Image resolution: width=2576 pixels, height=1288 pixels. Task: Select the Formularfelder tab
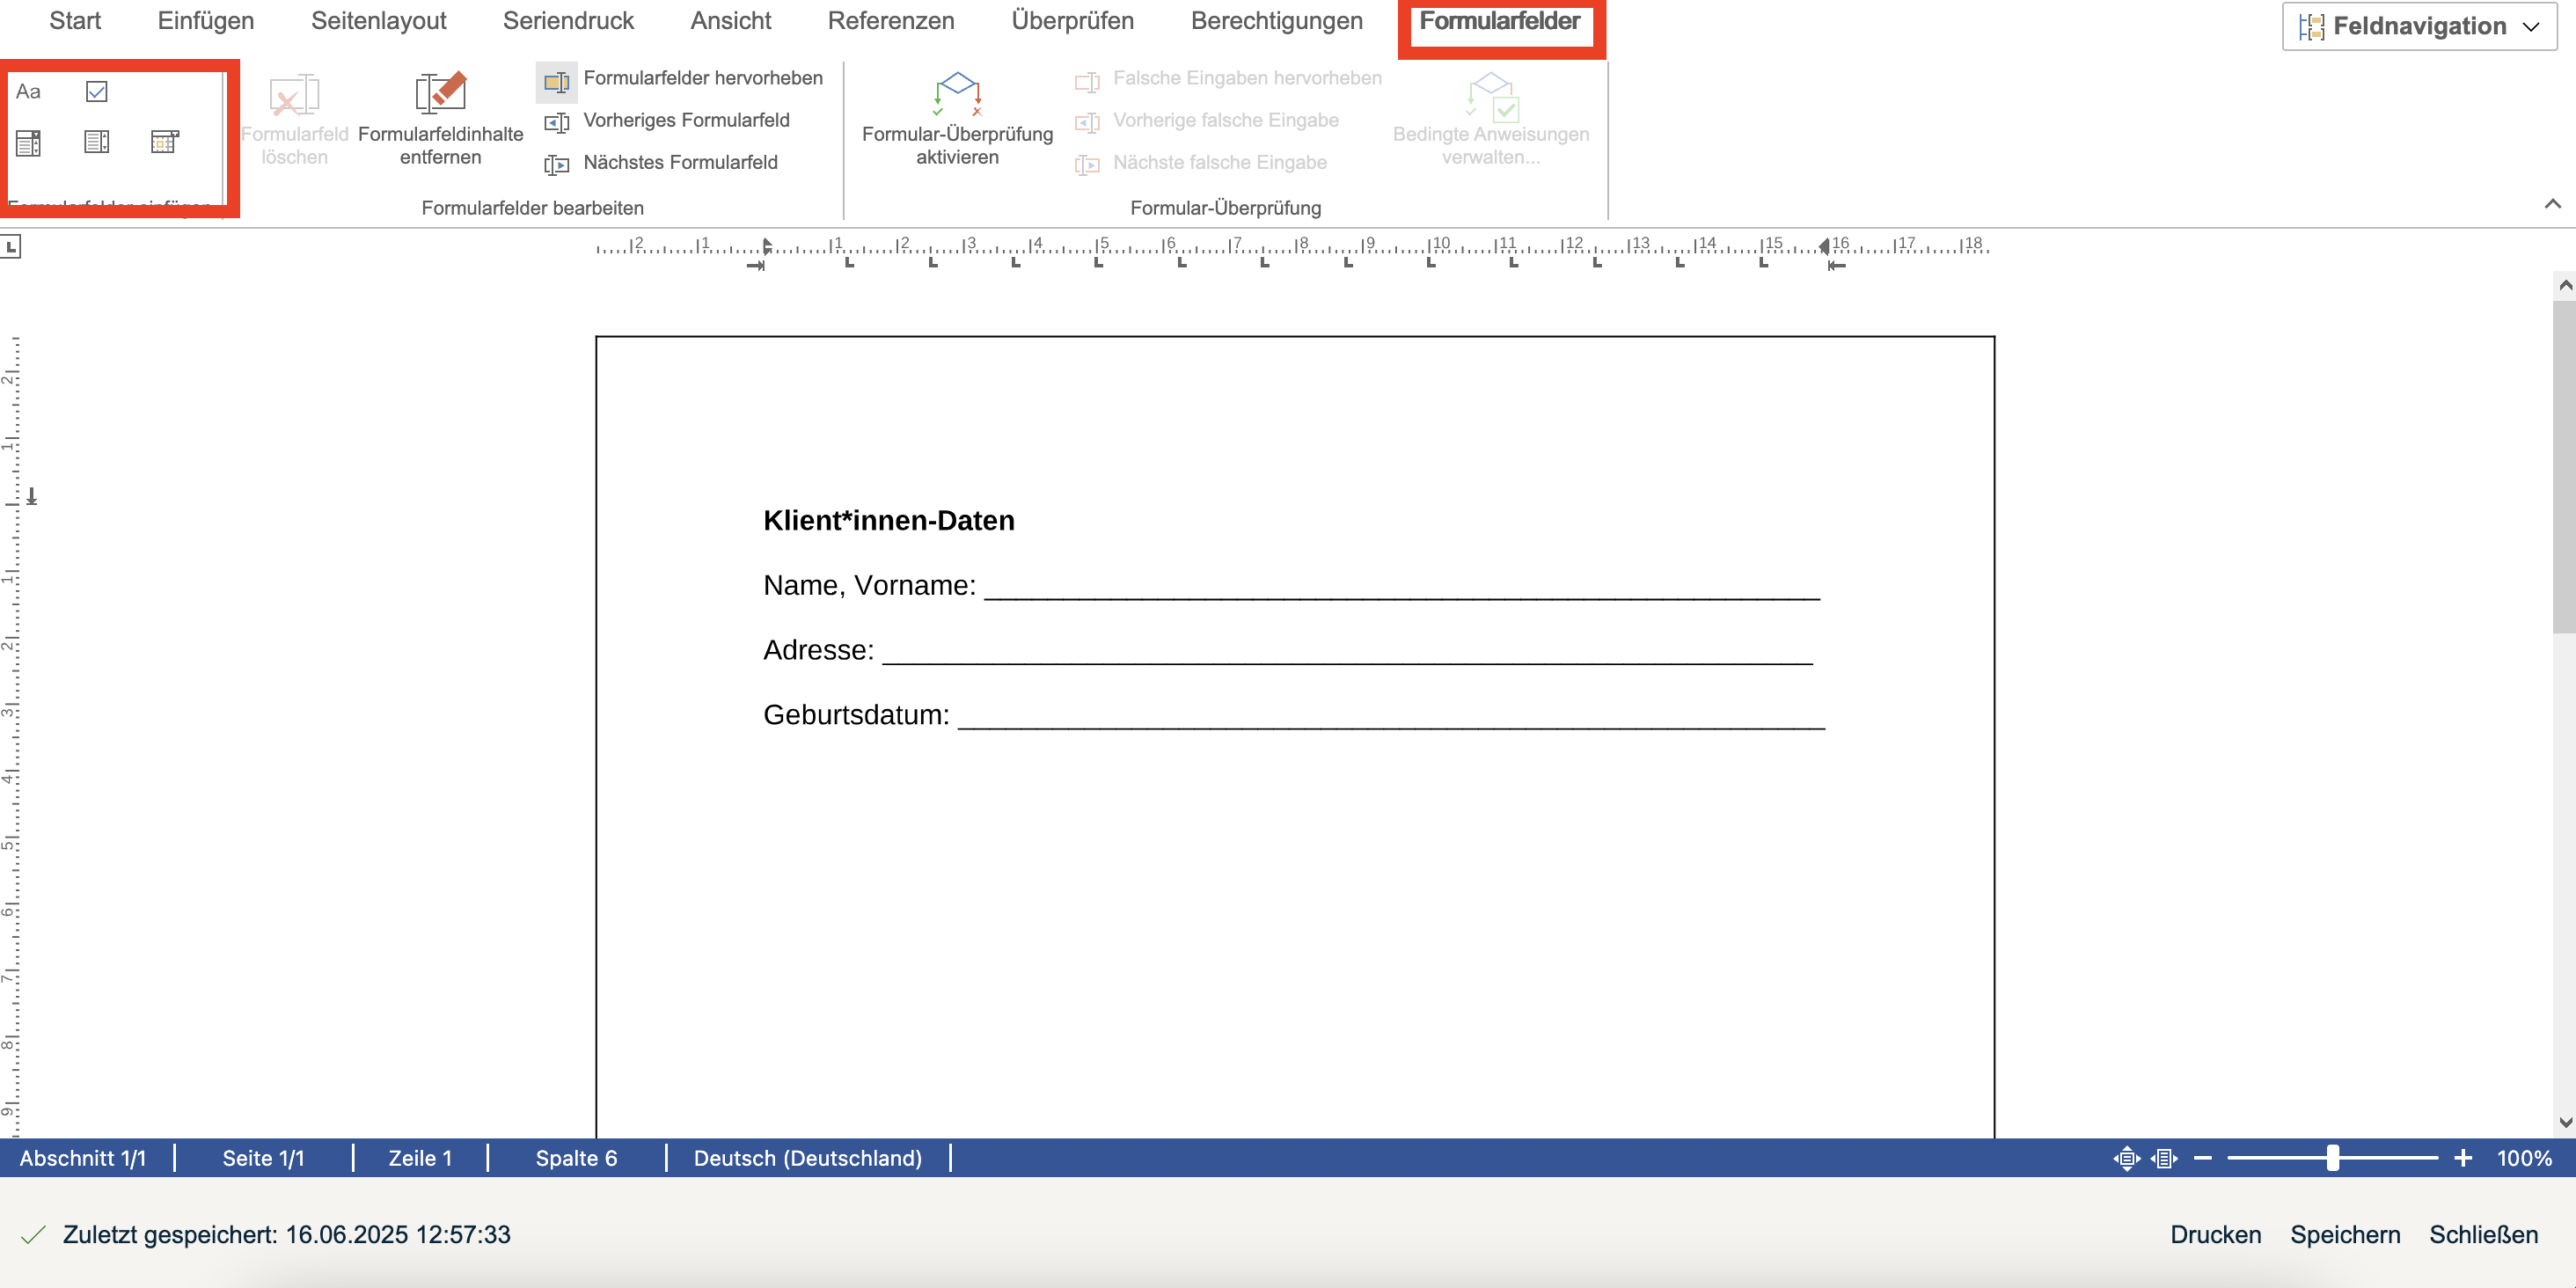click(1500, 21)
